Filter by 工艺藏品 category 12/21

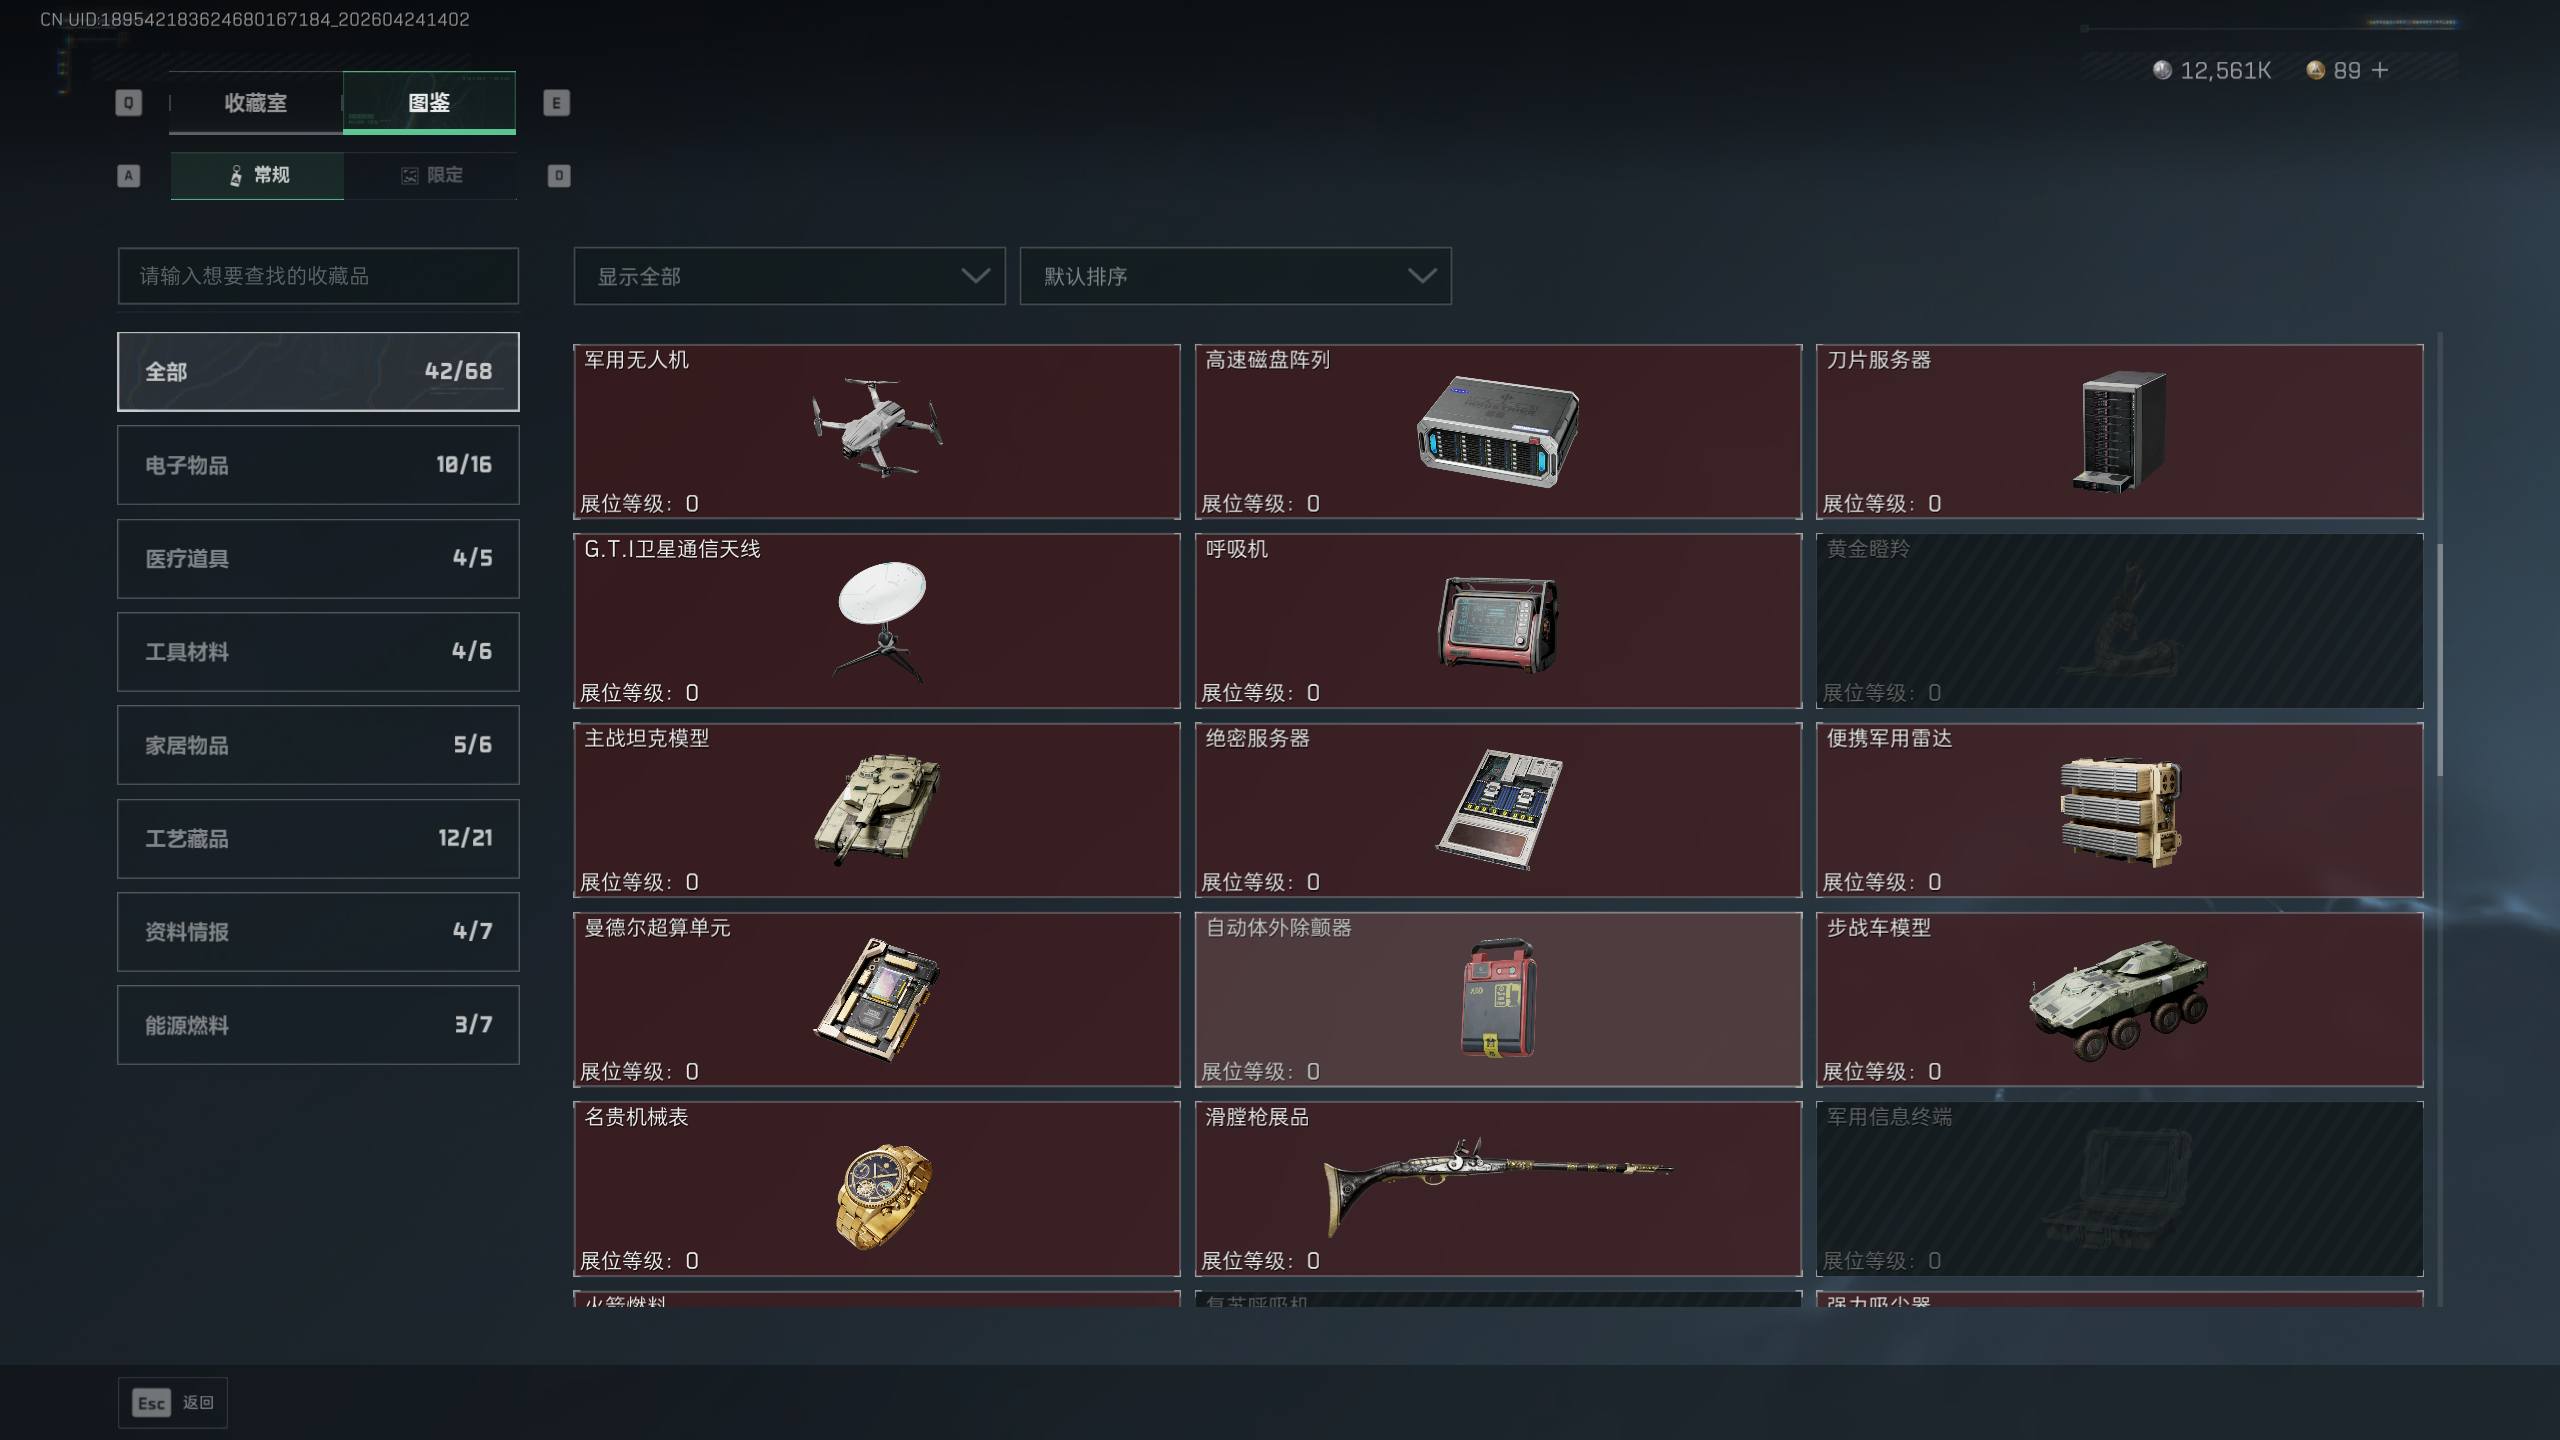[x=318, y=838]
